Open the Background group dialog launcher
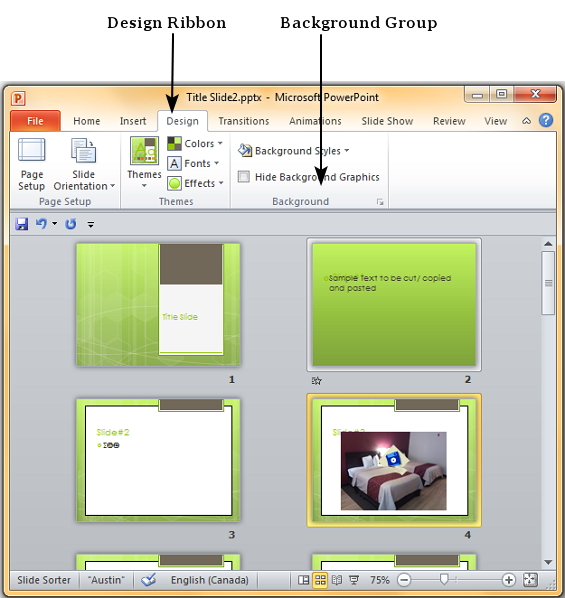The height and width of the screenshot is (598, 565). click(380, 202)
